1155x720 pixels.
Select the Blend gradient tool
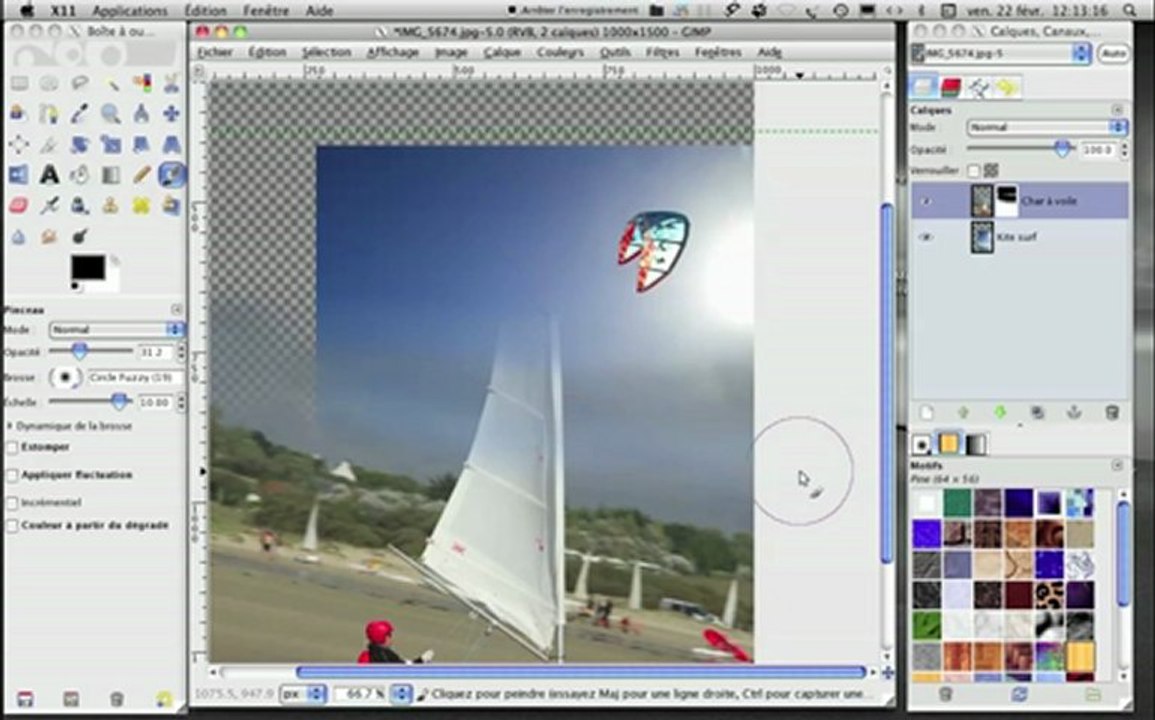pos(110,175)
